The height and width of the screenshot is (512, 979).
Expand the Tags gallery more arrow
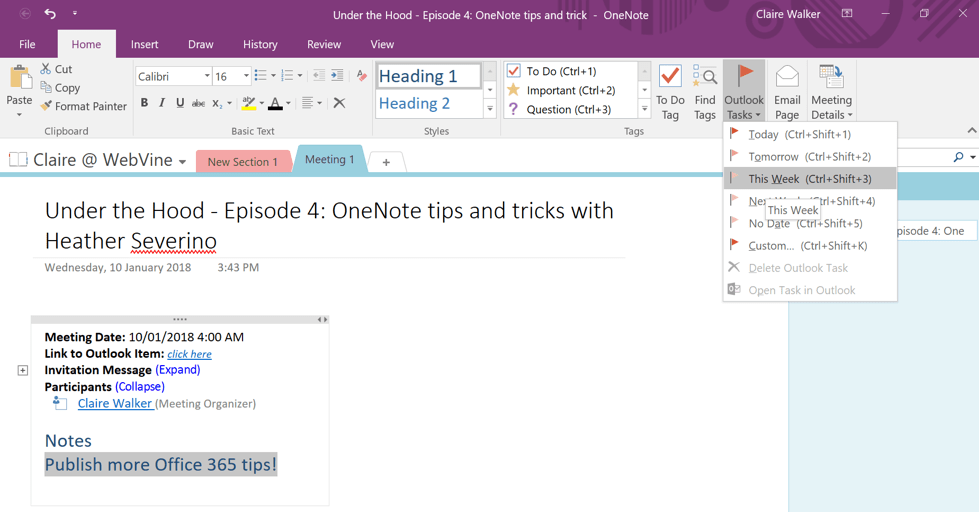[644, 109]
